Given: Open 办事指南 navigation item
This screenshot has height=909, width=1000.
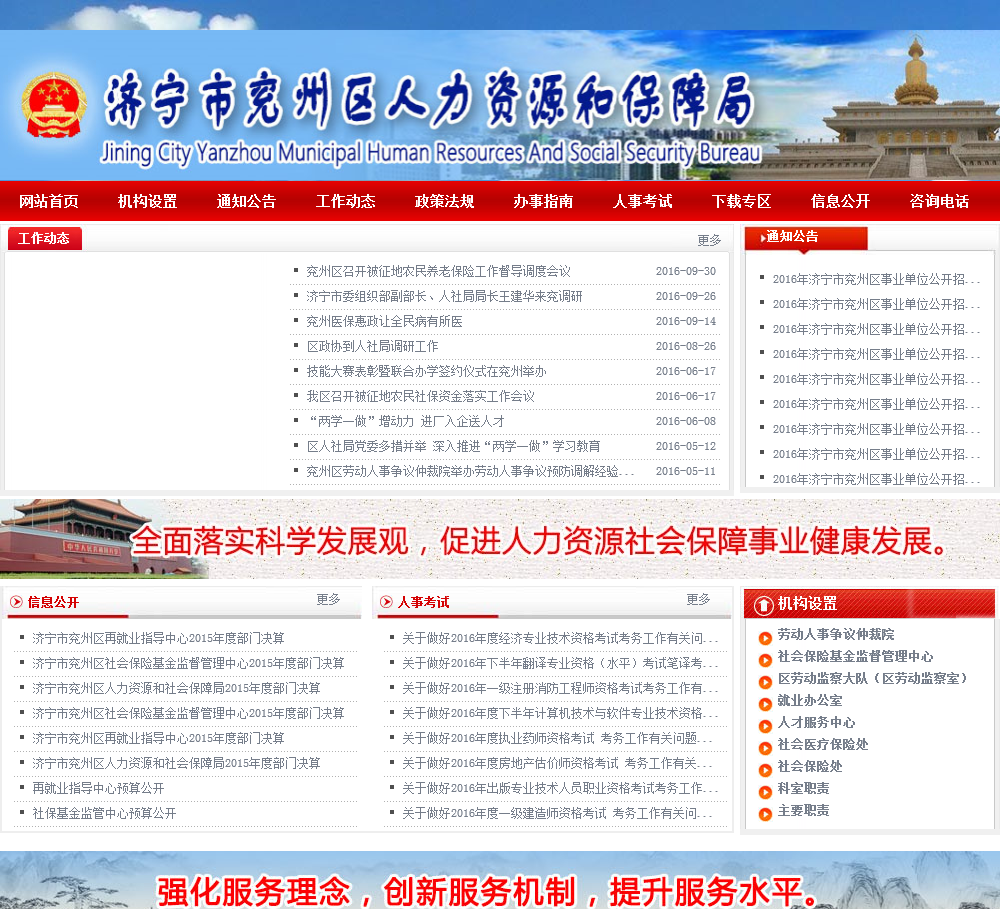Looking at the screenshot, I should (x=543, y=202).
